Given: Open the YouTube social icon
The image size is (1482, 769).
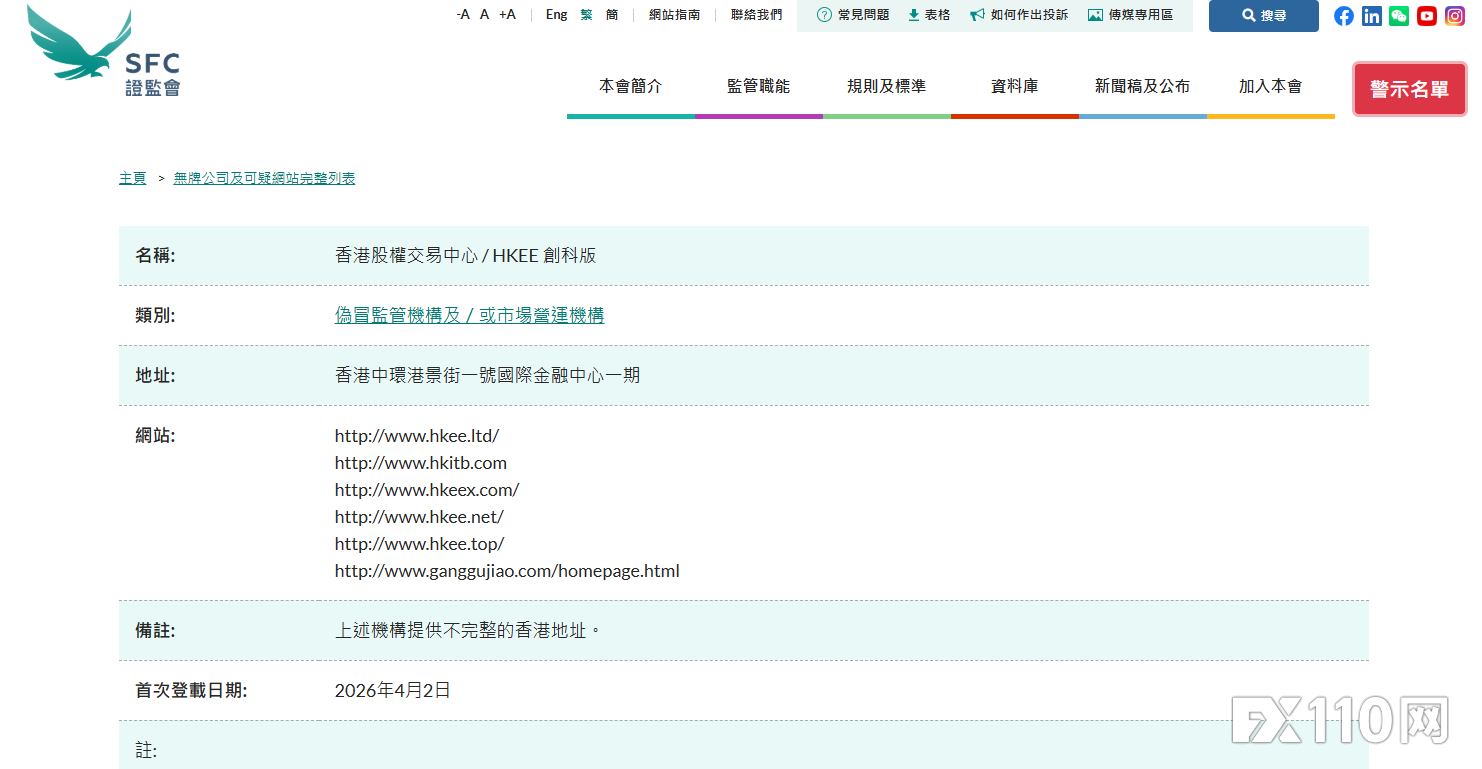Looking at the screenshot, I should (x=1427, y=16).
